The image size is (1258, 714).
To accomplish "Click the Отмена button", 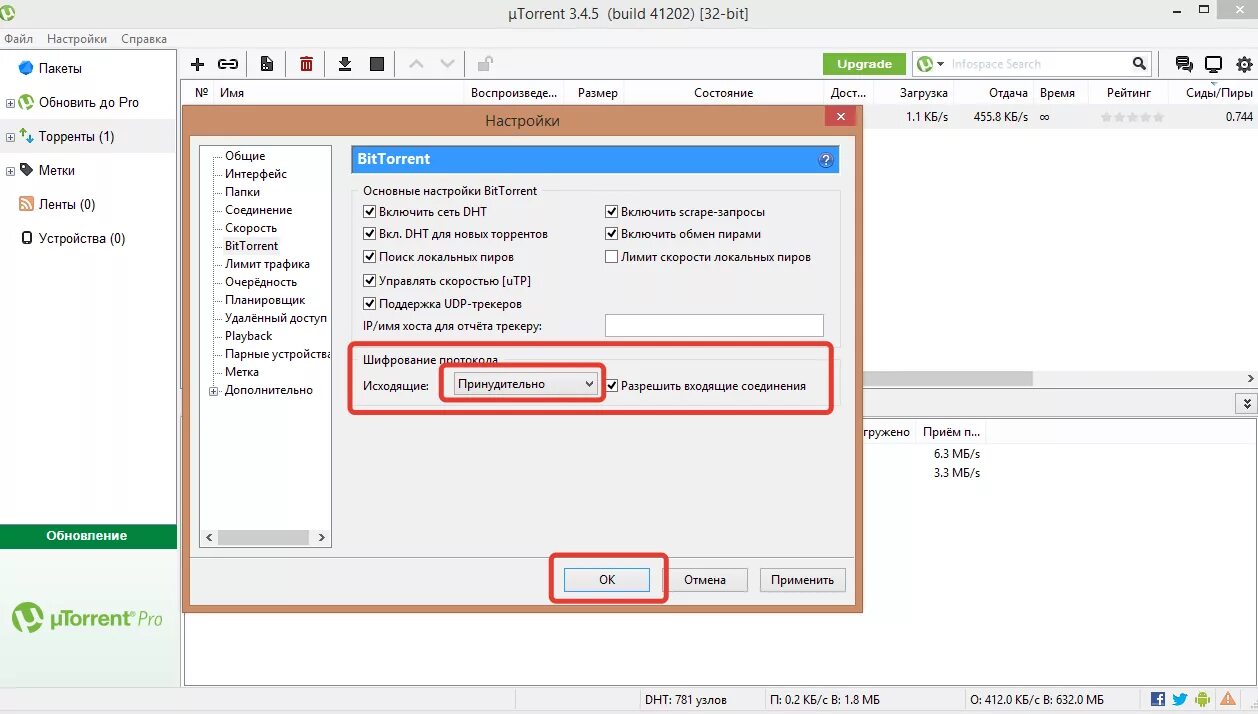I will tap(705, 580).
